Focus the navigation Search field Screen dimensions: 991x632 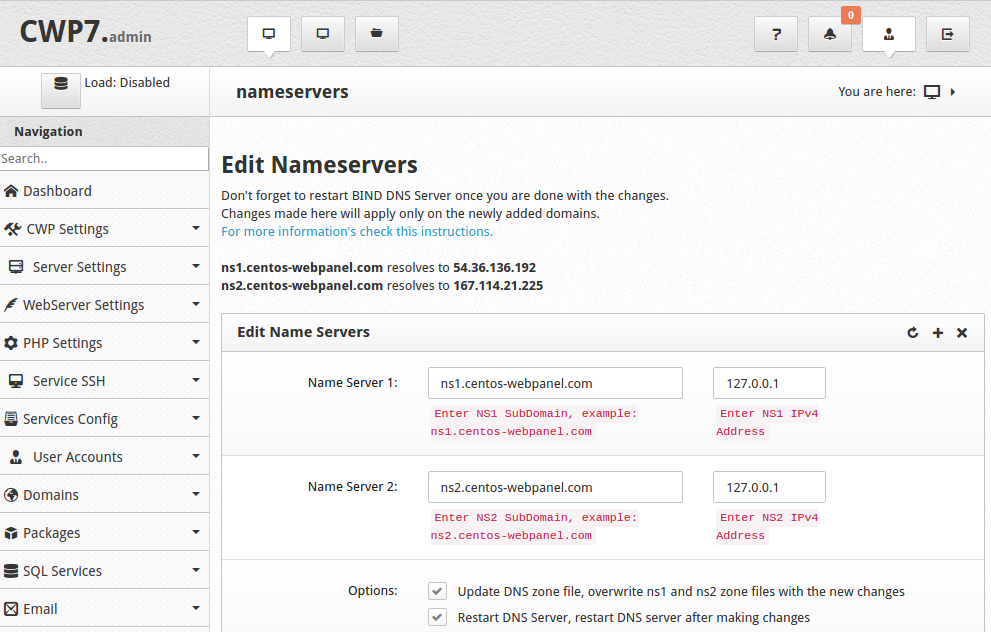click(104, 159)
